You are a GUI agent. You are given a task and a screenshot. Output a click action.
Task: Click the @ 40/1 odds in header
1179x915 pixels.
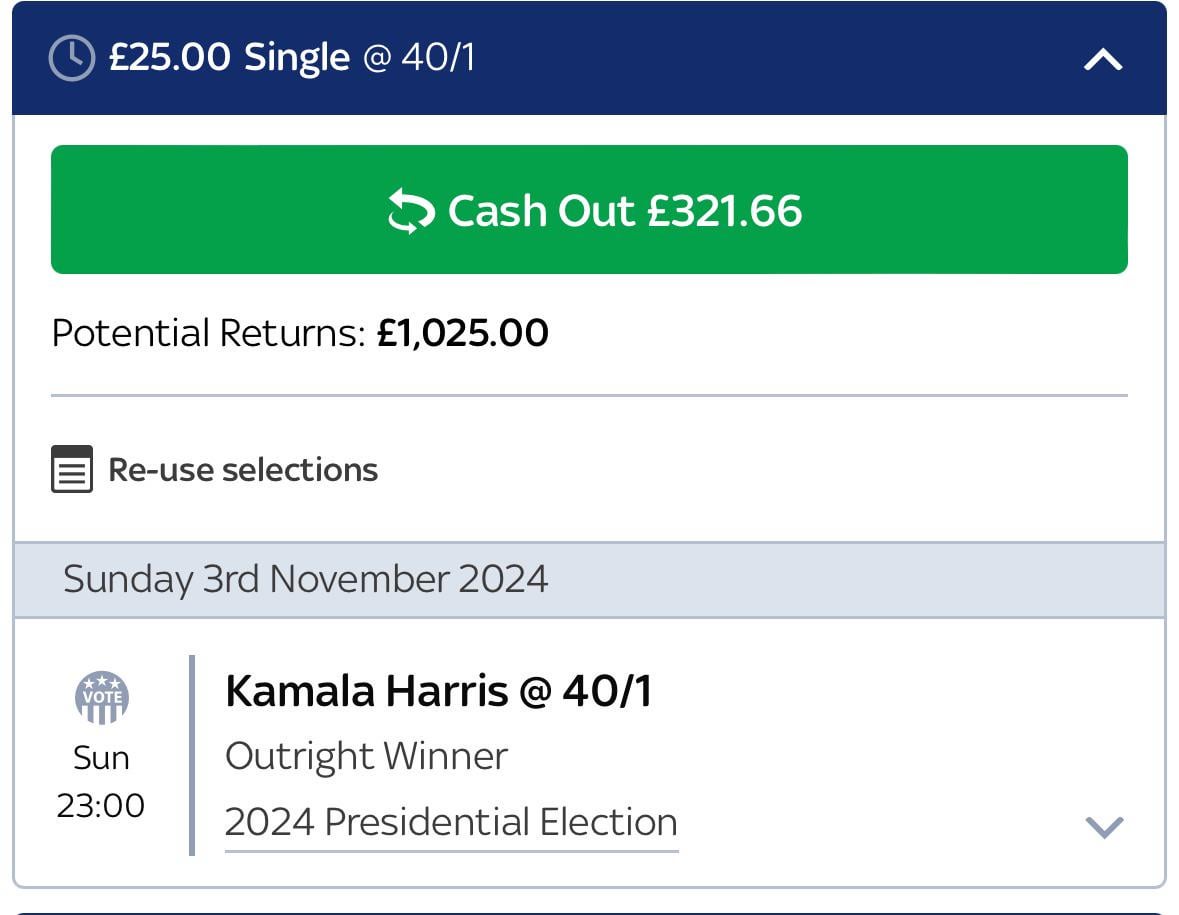pyautogui.click(x=419, y=57)
